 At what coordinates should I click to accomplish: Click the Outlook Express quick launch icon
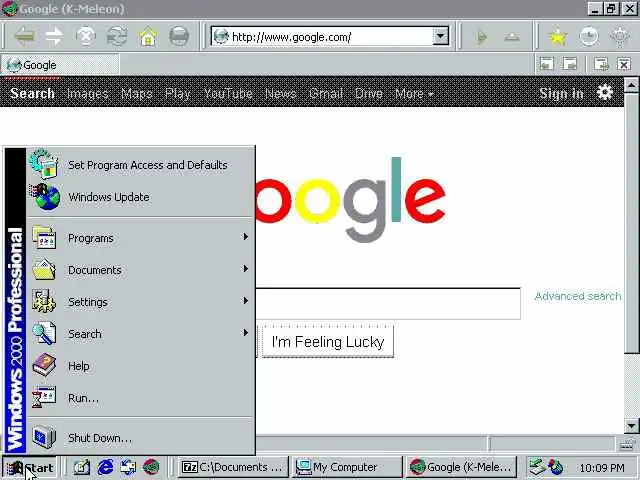[128, 467]
